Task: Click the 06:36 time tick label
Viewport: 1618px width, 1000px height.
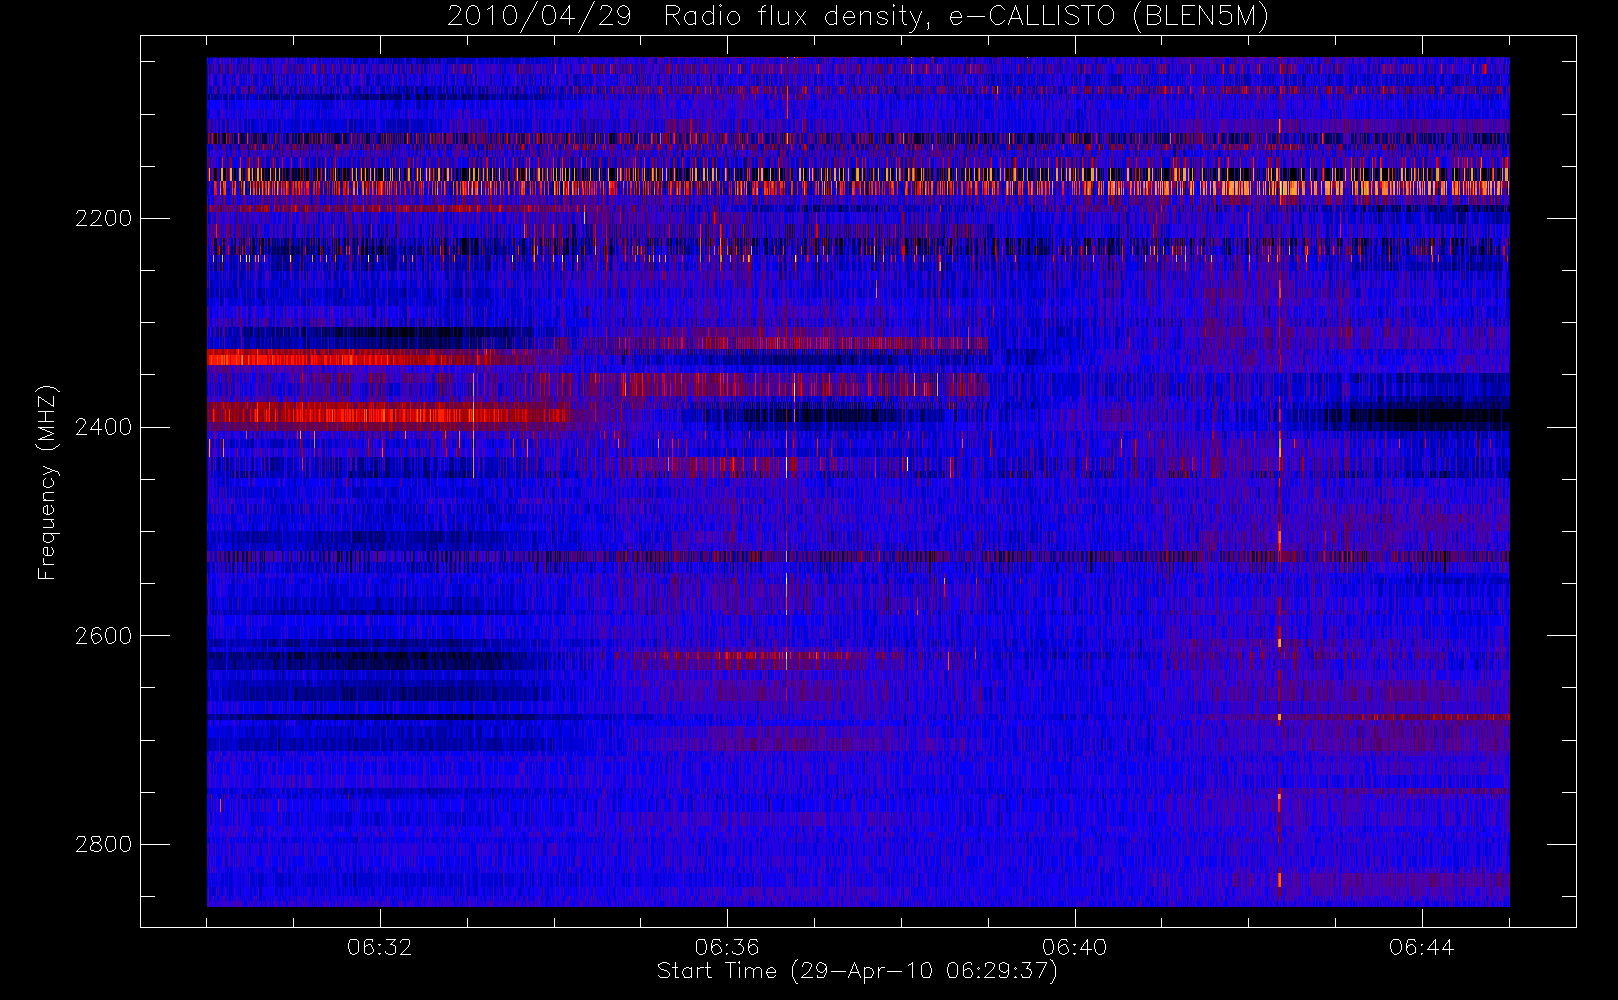Action: [727, 947]
